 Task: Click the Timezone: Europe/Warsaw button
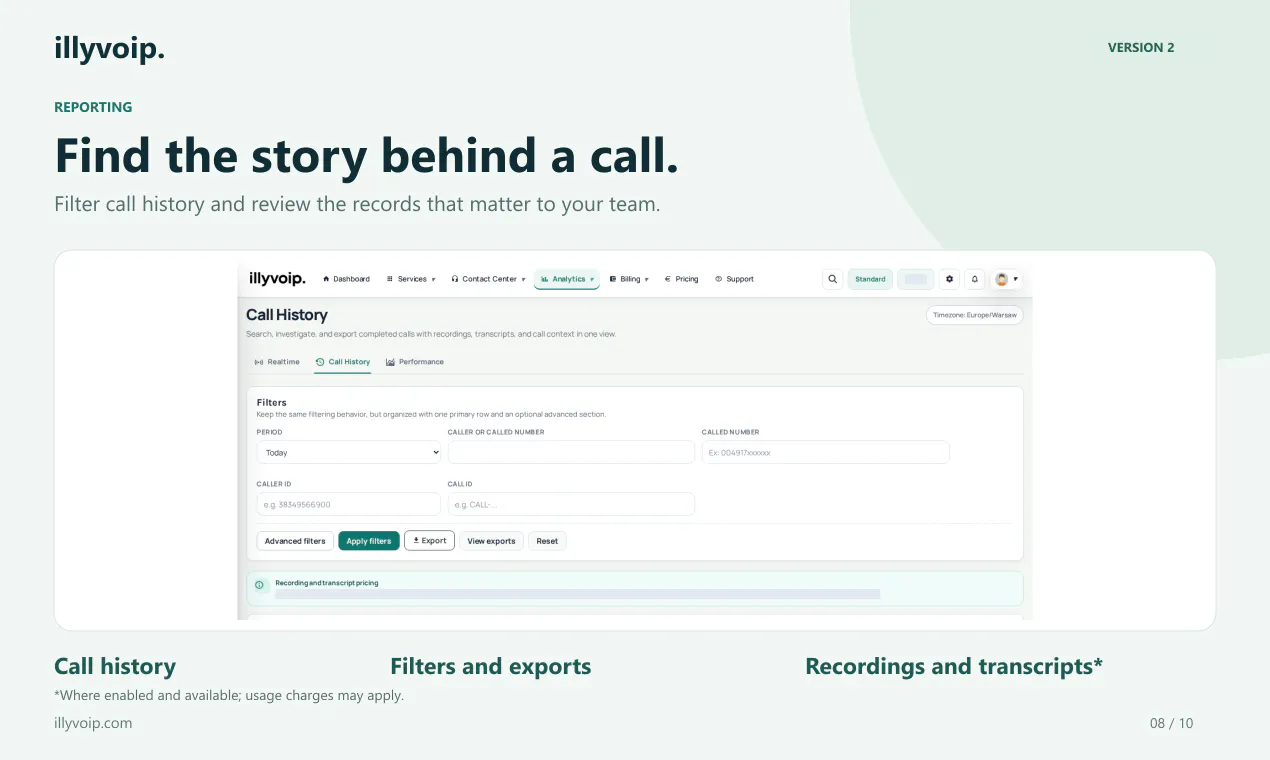[975, 315]
